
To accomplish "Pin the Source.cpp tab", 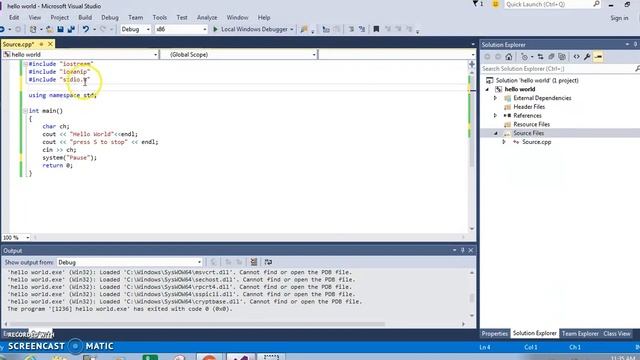I will click(x=41, y=44).
